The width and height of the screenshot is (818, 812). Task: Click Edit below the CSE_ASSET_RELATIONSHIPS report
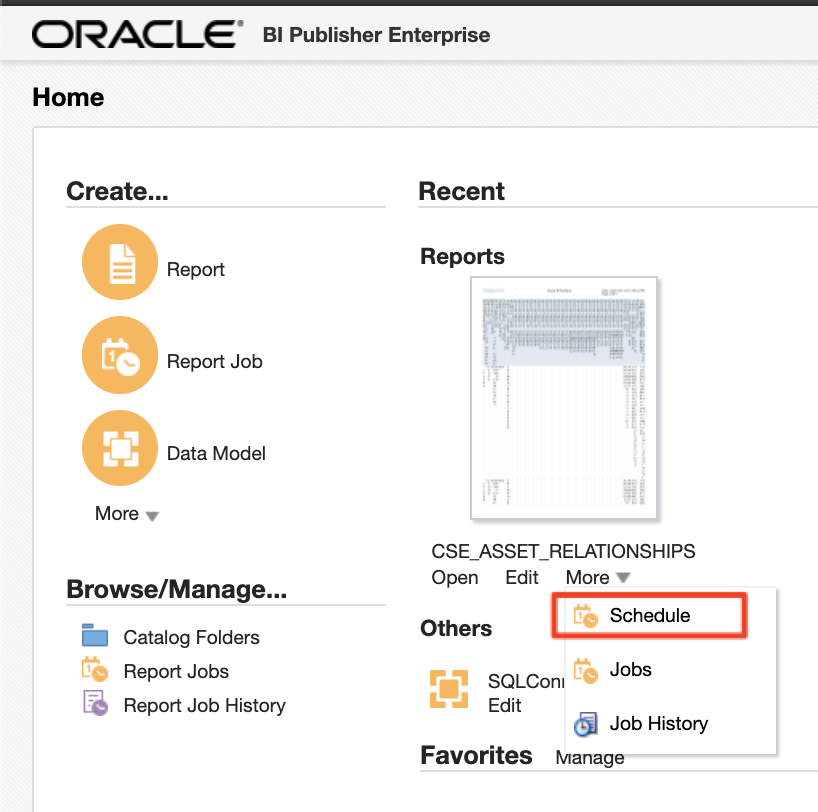(x=522, y=578)
